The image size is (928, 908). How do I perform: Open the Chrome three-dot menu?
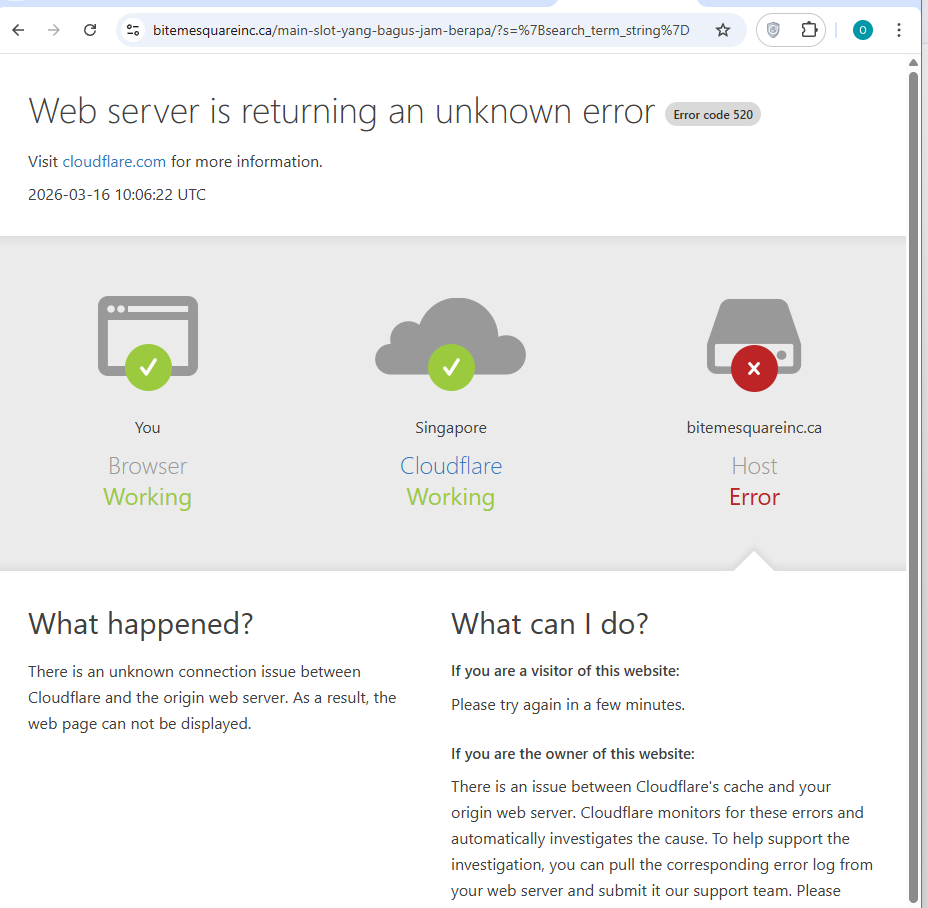[x=898, y=30]
